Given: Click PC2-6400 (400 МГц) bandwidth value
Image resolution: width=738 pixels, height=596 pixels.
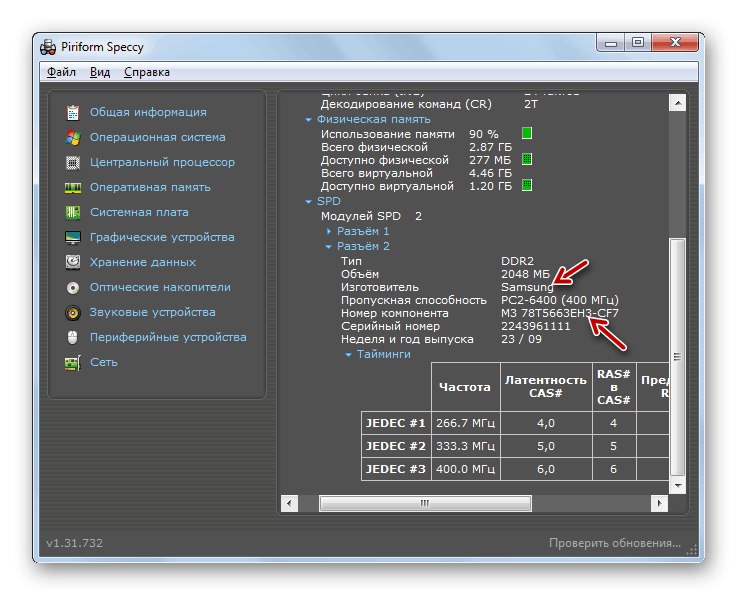Looking at the screenshot, I should (x=560, y=300).
